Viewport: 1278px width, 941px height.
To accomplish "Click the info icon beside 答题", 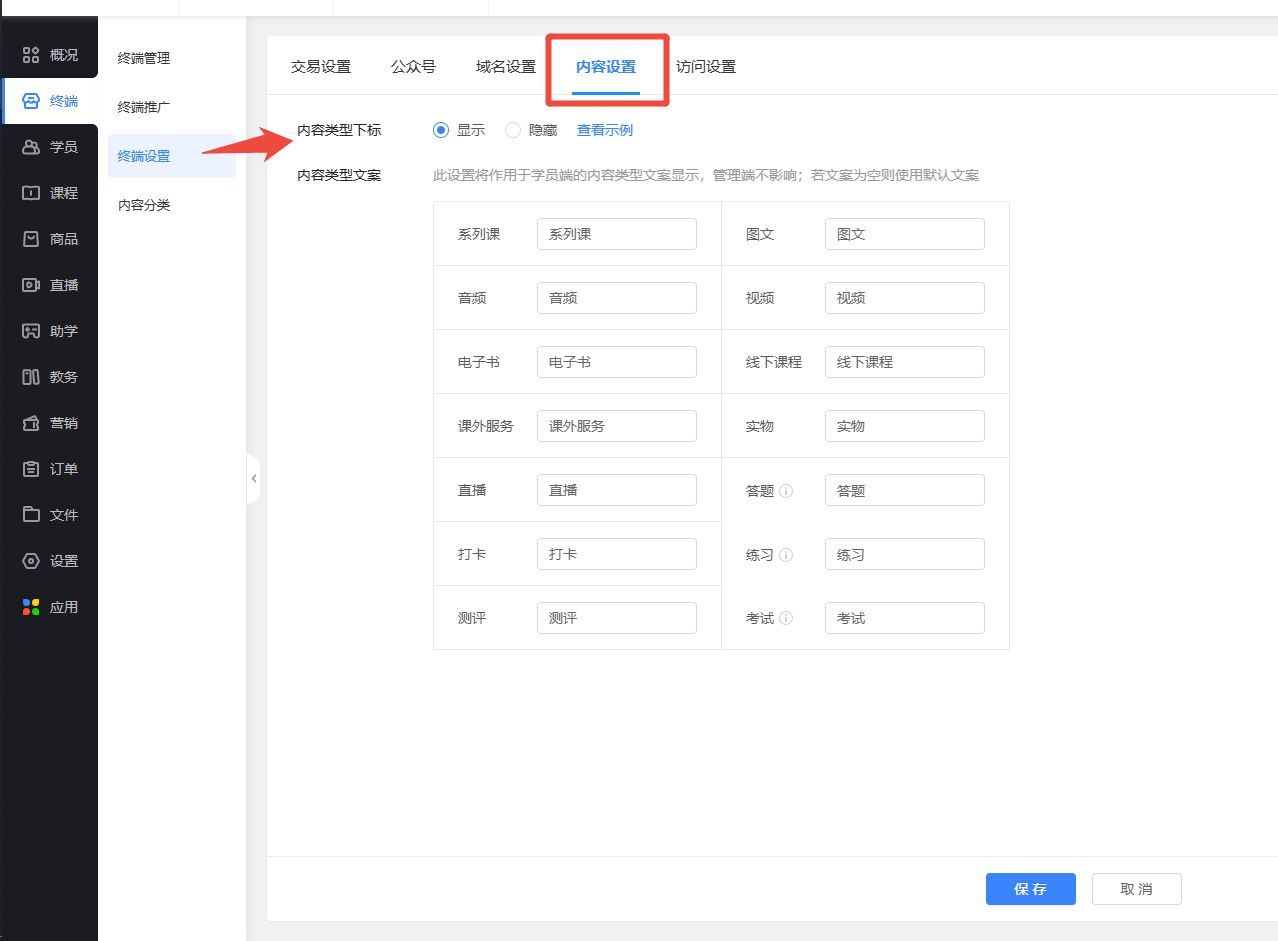I will (x=786, y=491).
